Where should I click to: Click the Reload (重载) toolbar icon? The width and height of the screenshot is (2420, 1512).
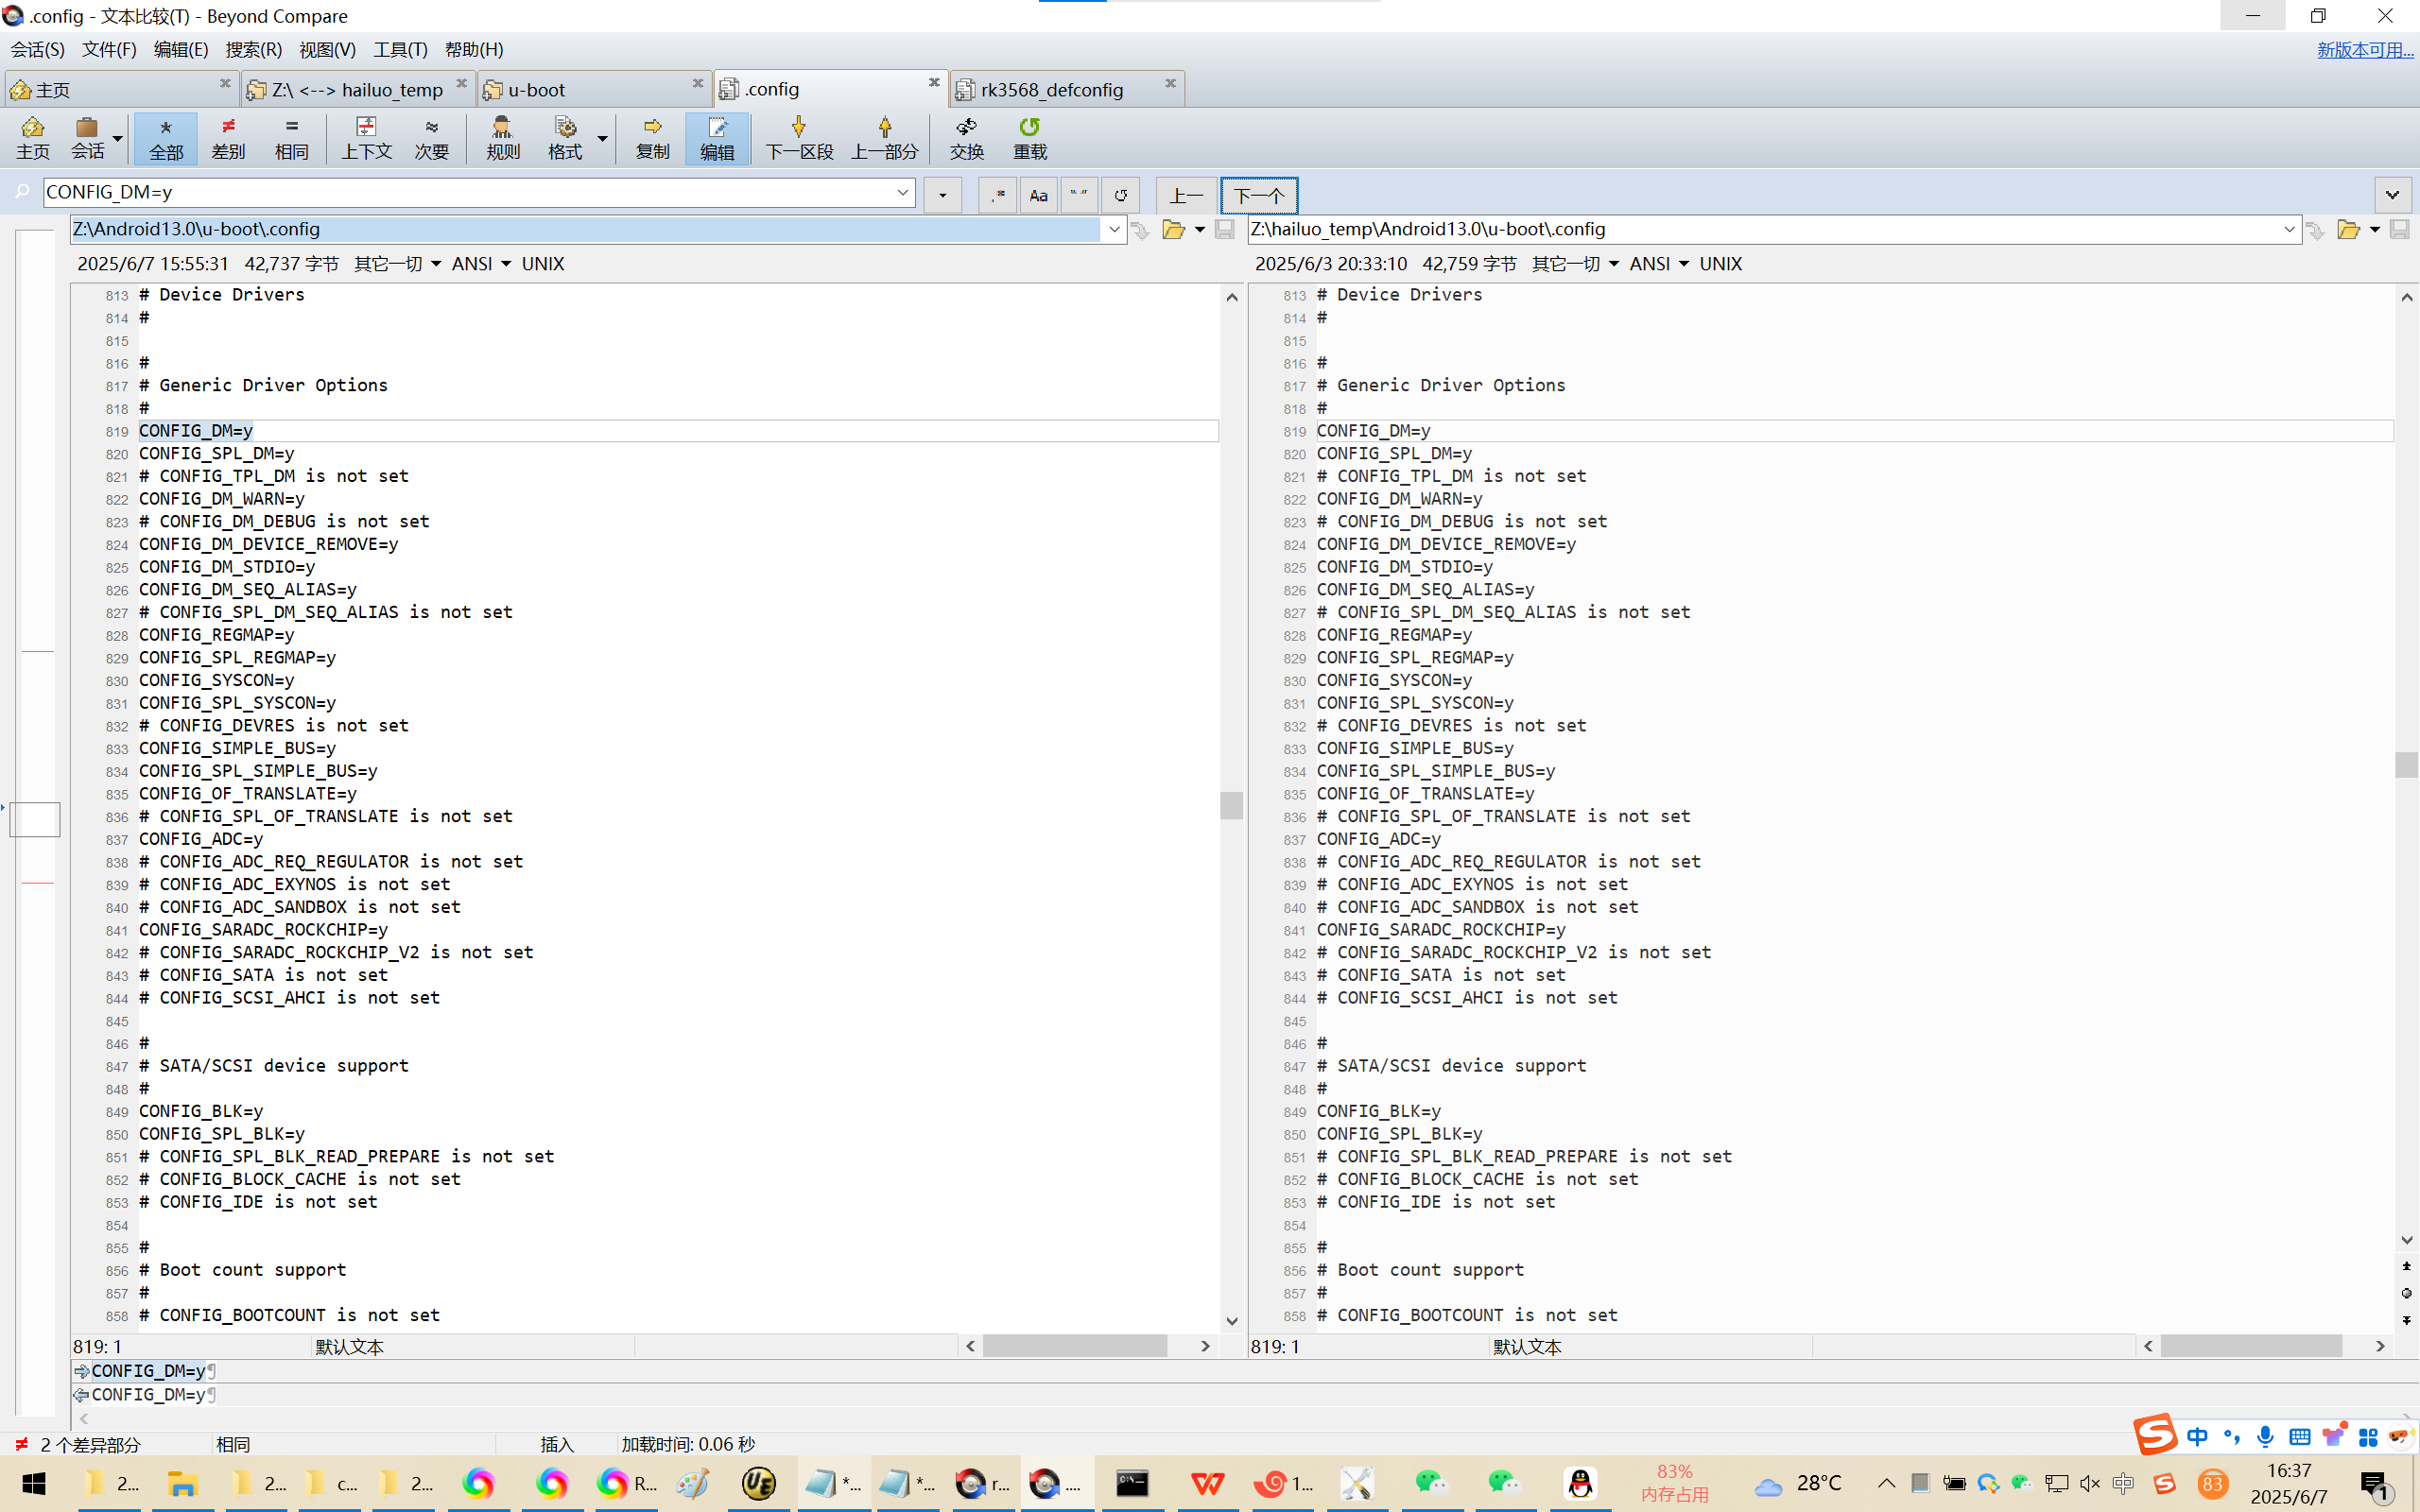point(1029,137)
